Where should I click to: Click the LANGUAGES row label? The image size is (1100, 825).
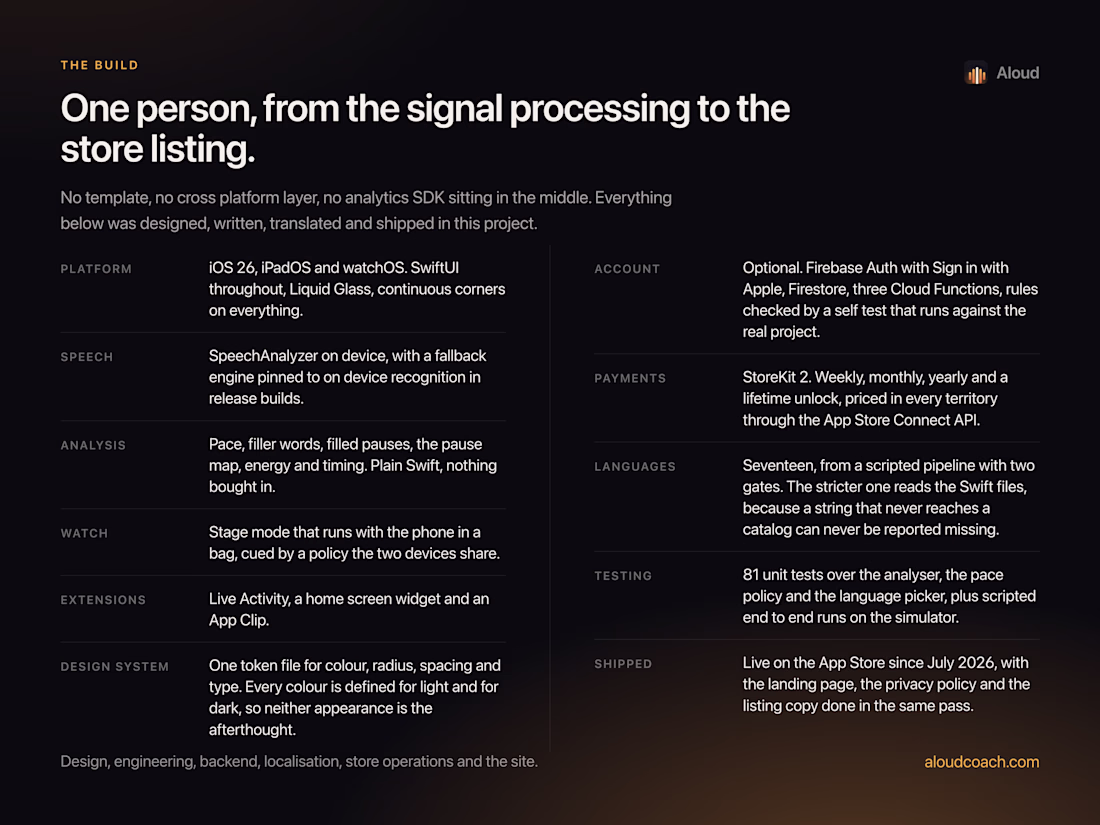(x=635, y=467)
